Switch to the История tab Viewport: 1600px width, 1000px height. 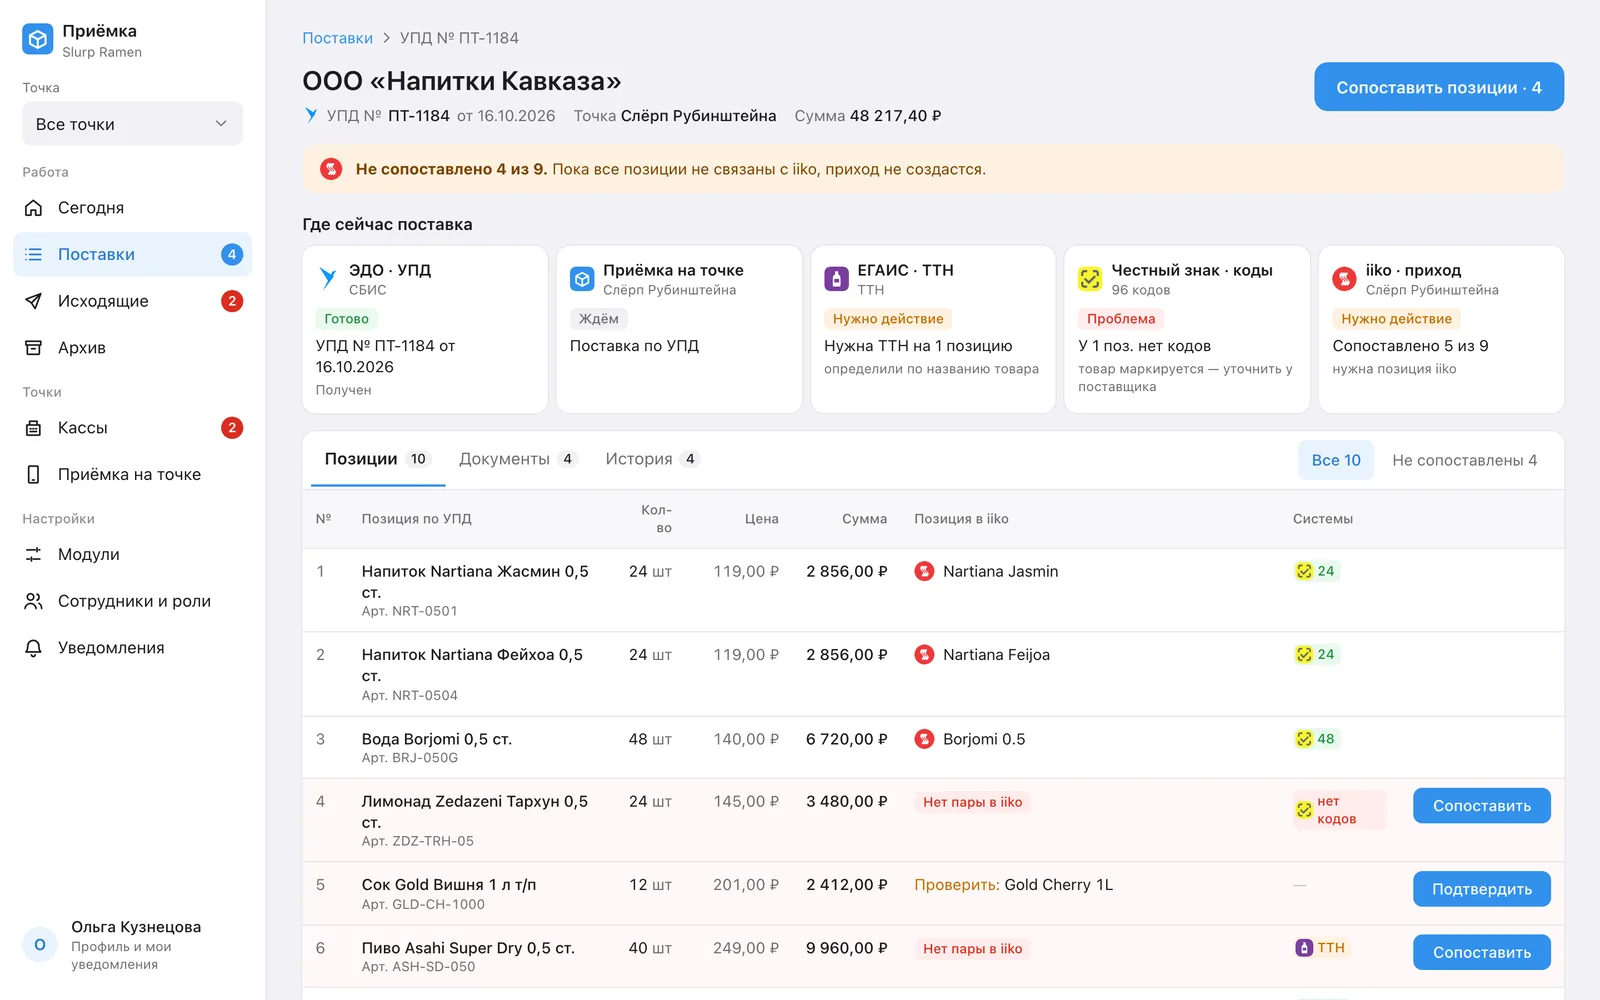pyautogui.click(x=652, y=459)
